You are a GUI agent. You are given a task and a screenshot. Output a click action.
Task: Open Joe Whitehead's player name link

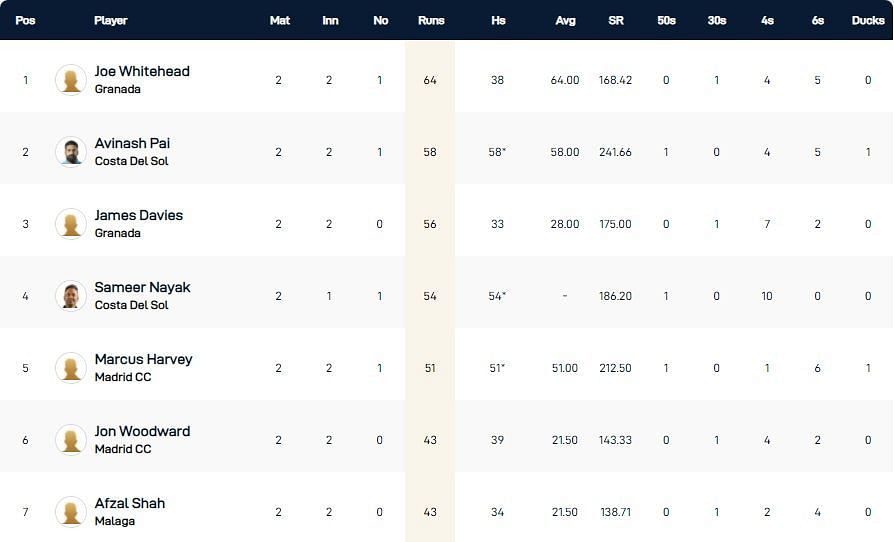pos(142,72)
